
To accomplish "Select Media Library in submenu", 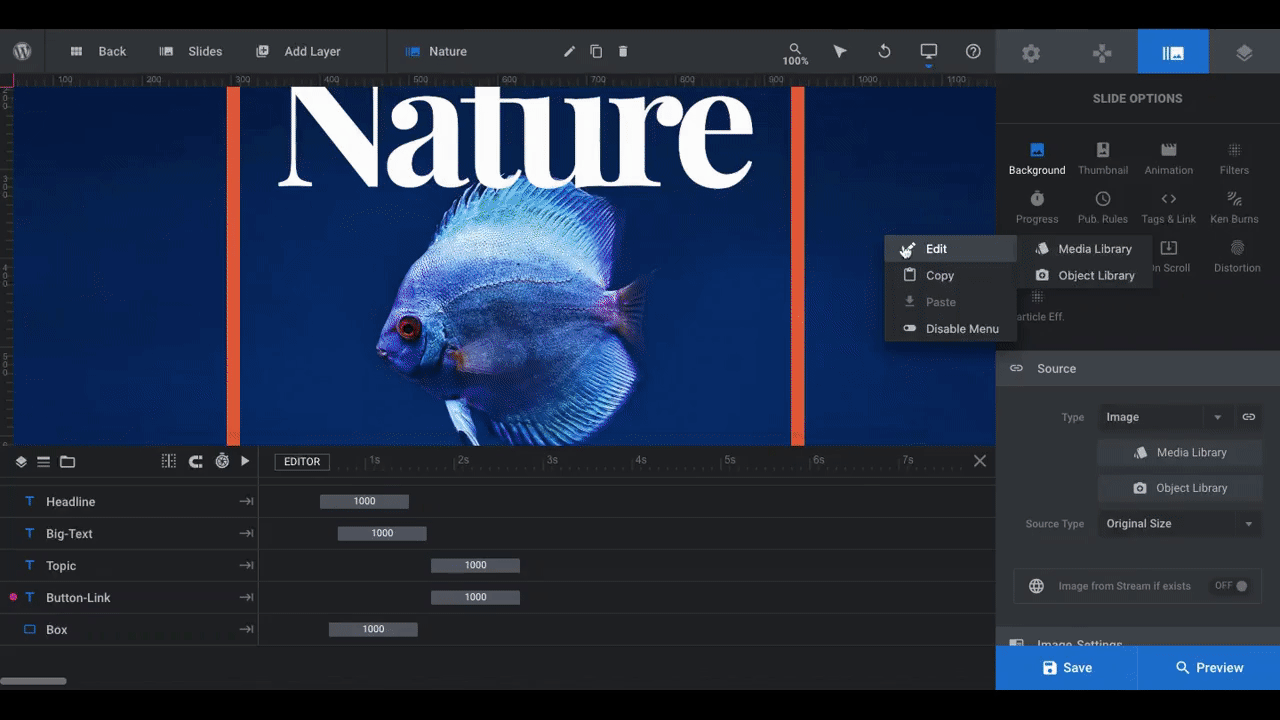I will 1085,249.
